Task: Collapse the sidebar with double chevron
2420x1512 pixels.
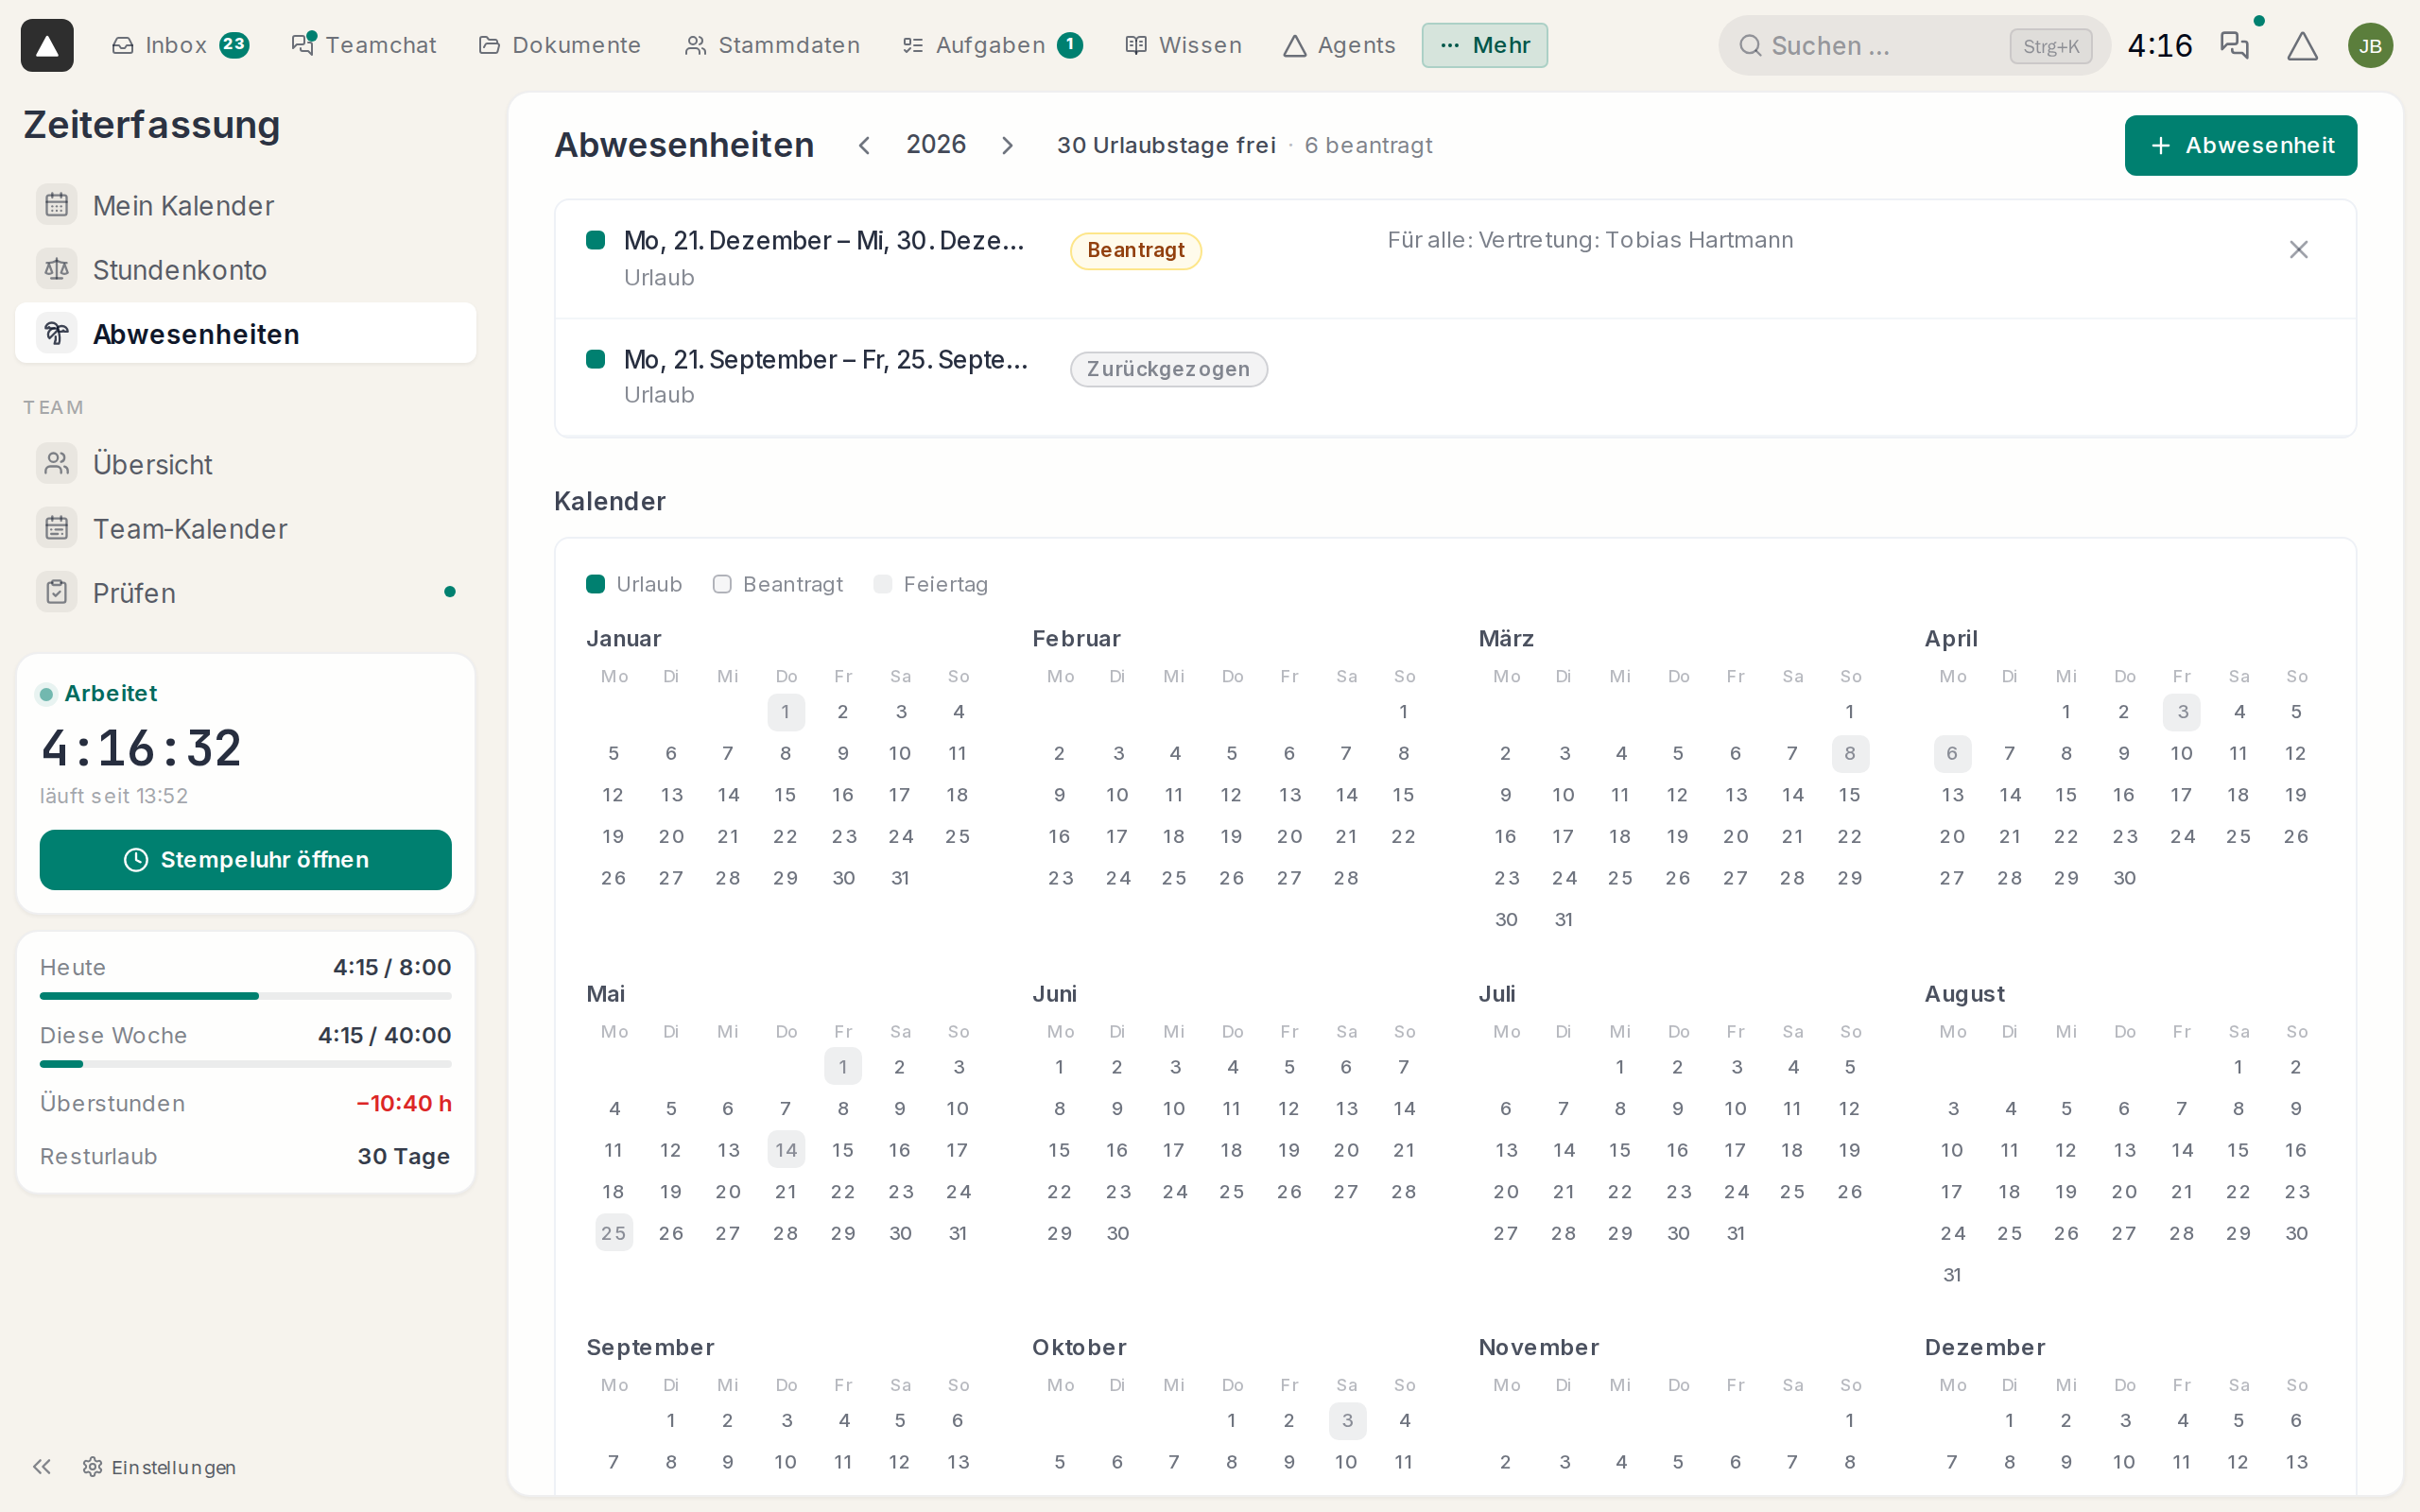Action: [42, 1467]
